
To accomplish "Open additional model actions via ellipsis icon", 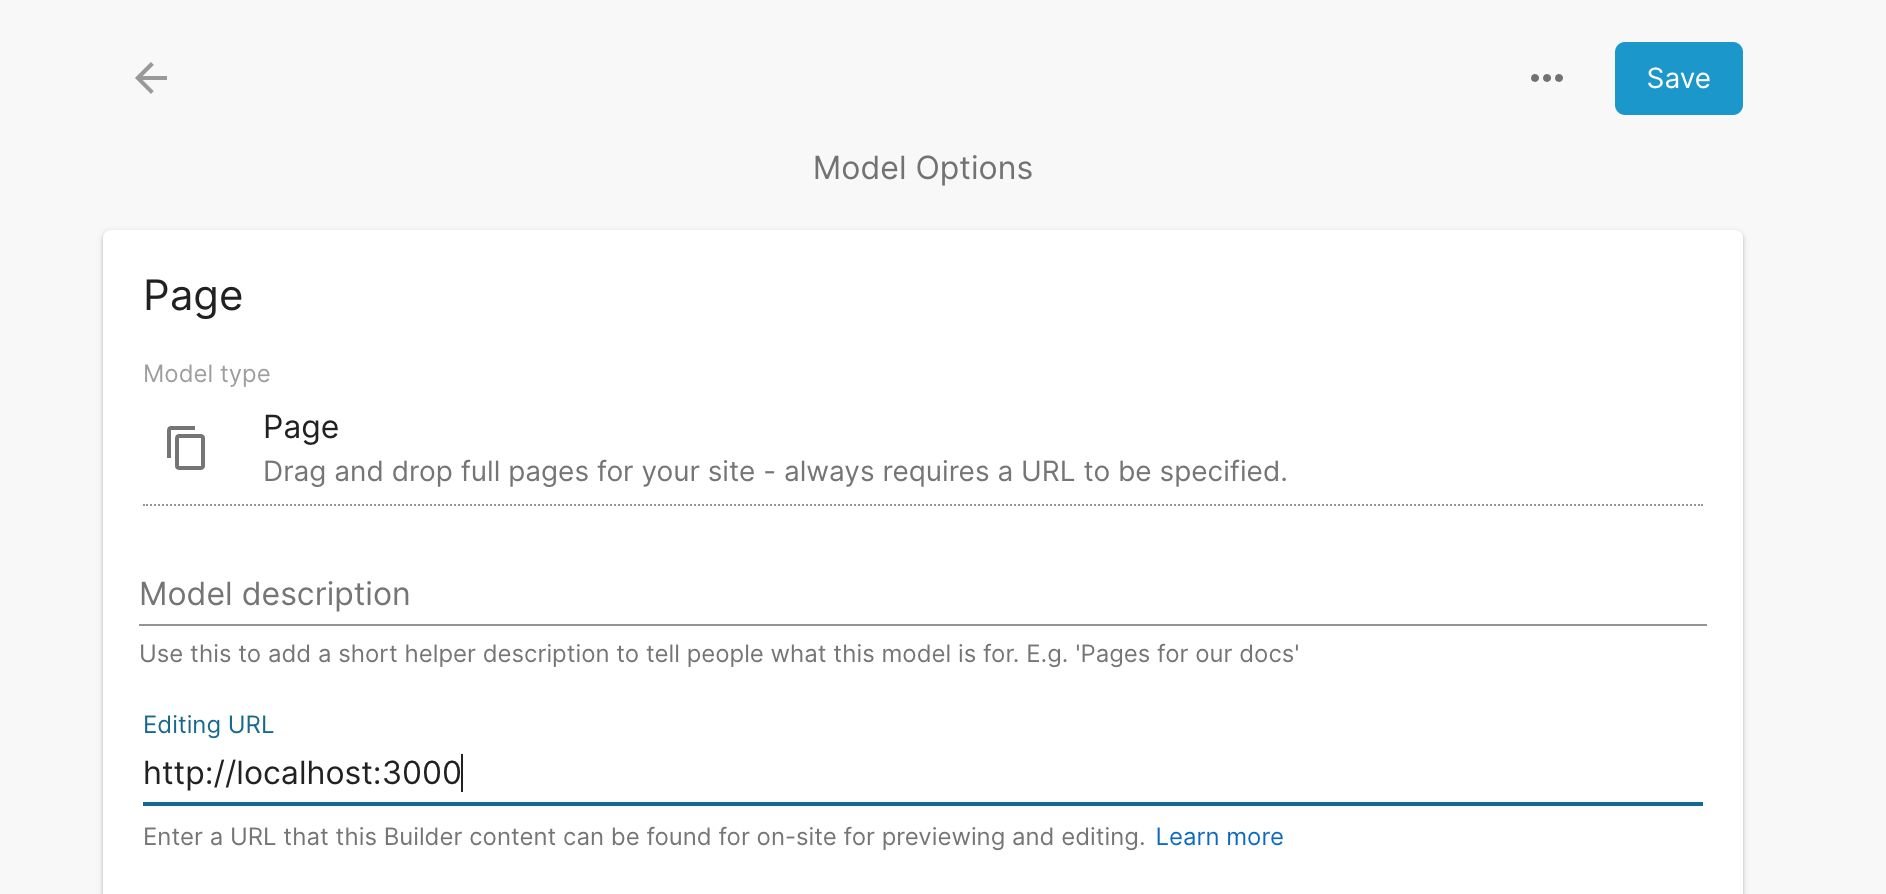I will pyautogui.click(x=1547, y=78).
